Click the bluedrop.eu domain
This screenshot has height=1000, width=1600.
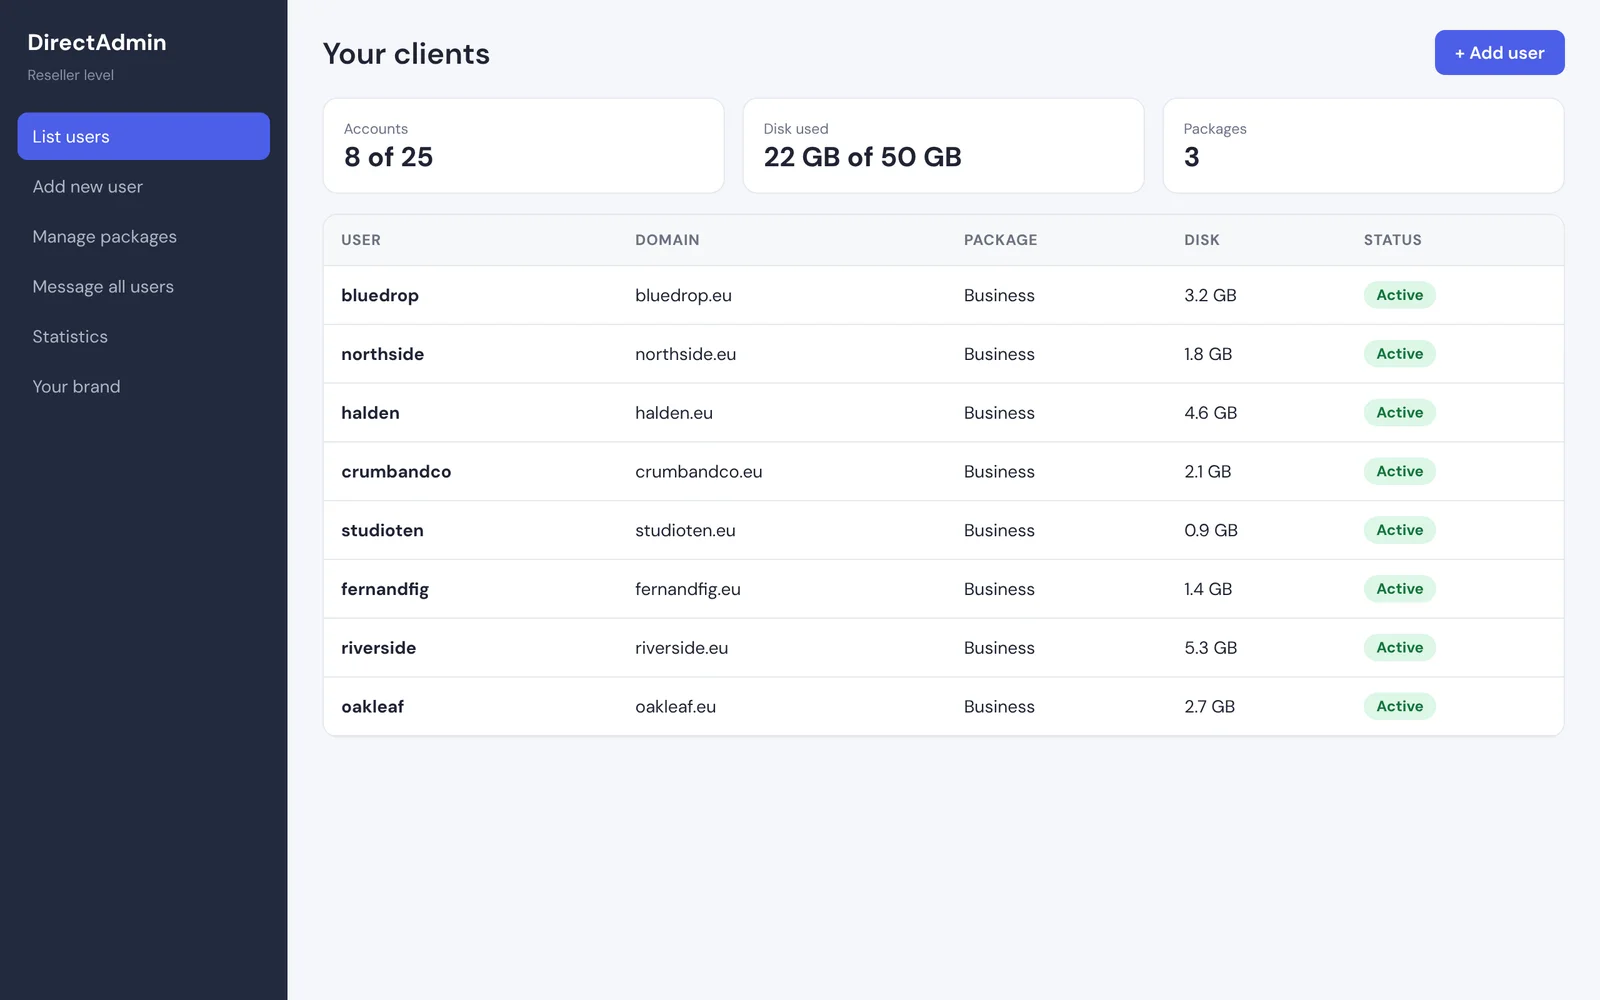(683, 295)
